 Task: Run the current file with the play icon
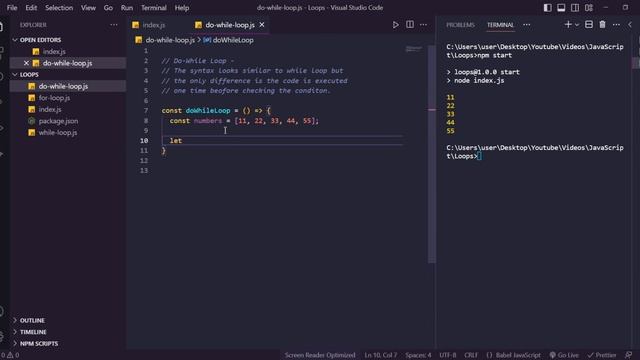coord(395,25)
